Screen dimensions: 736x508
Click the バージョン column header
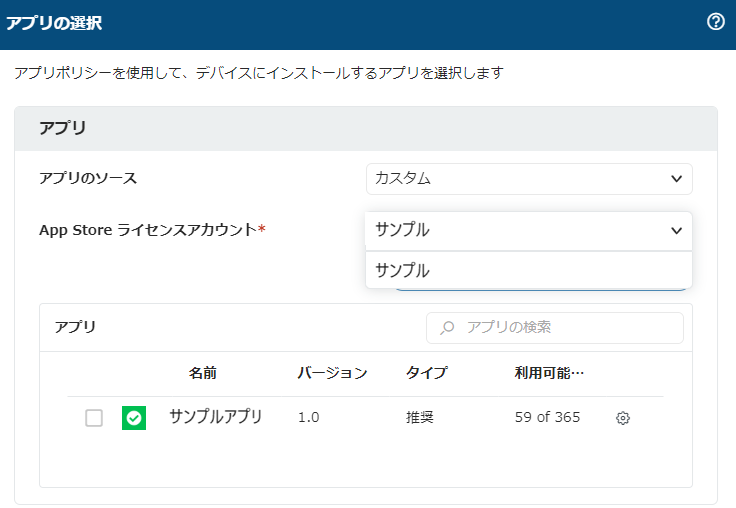[x=332, y=373]
